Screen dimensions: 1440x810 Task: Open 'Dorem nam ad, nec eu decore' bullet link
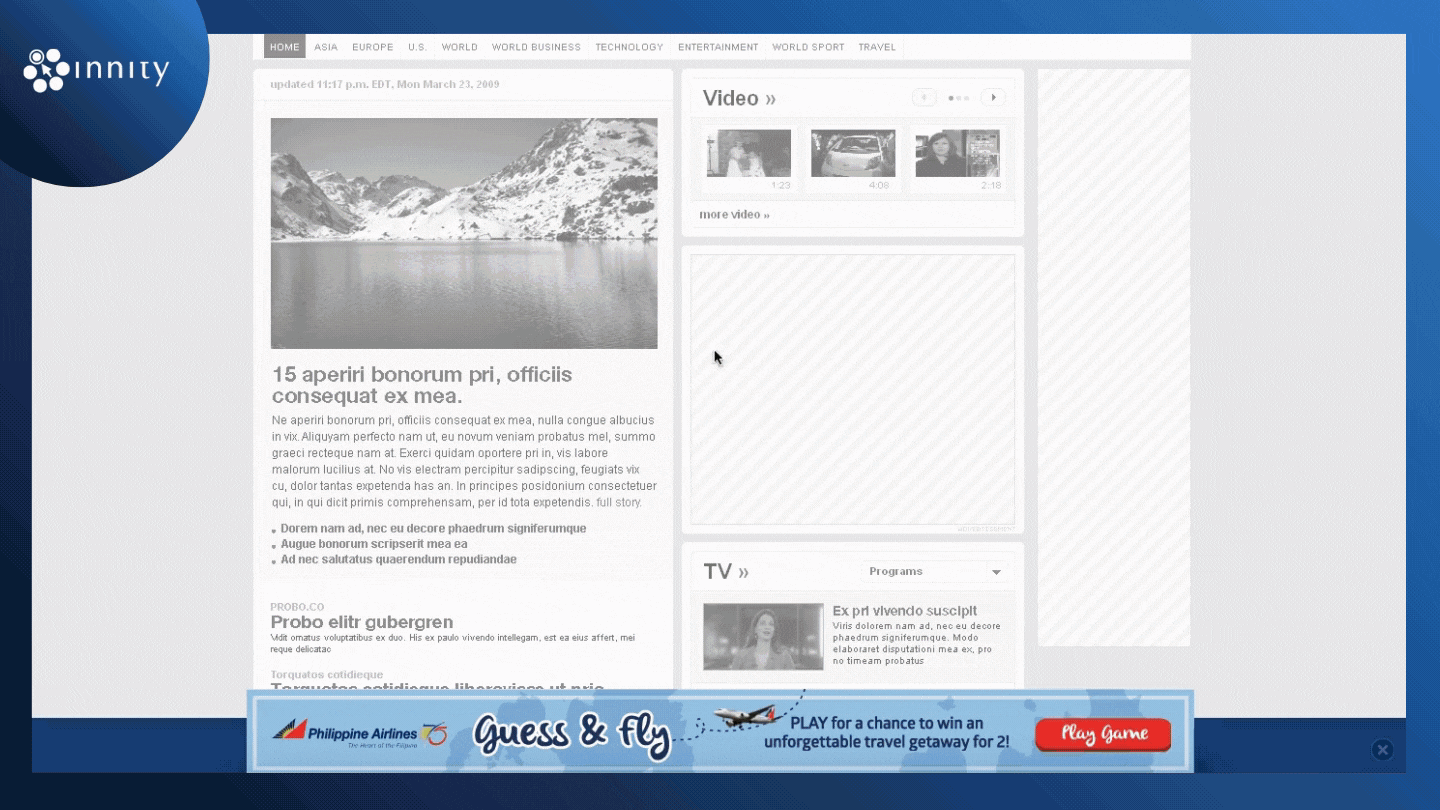[433, 528]
